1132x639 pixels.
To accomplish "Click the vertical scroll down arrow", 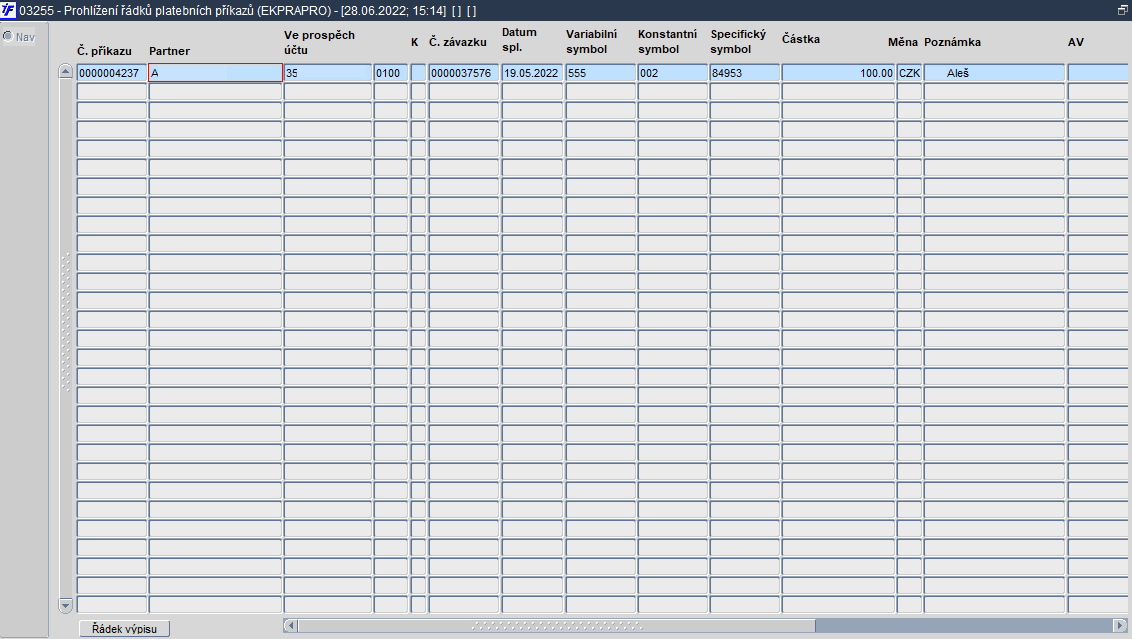I will [x=66, y=605].
